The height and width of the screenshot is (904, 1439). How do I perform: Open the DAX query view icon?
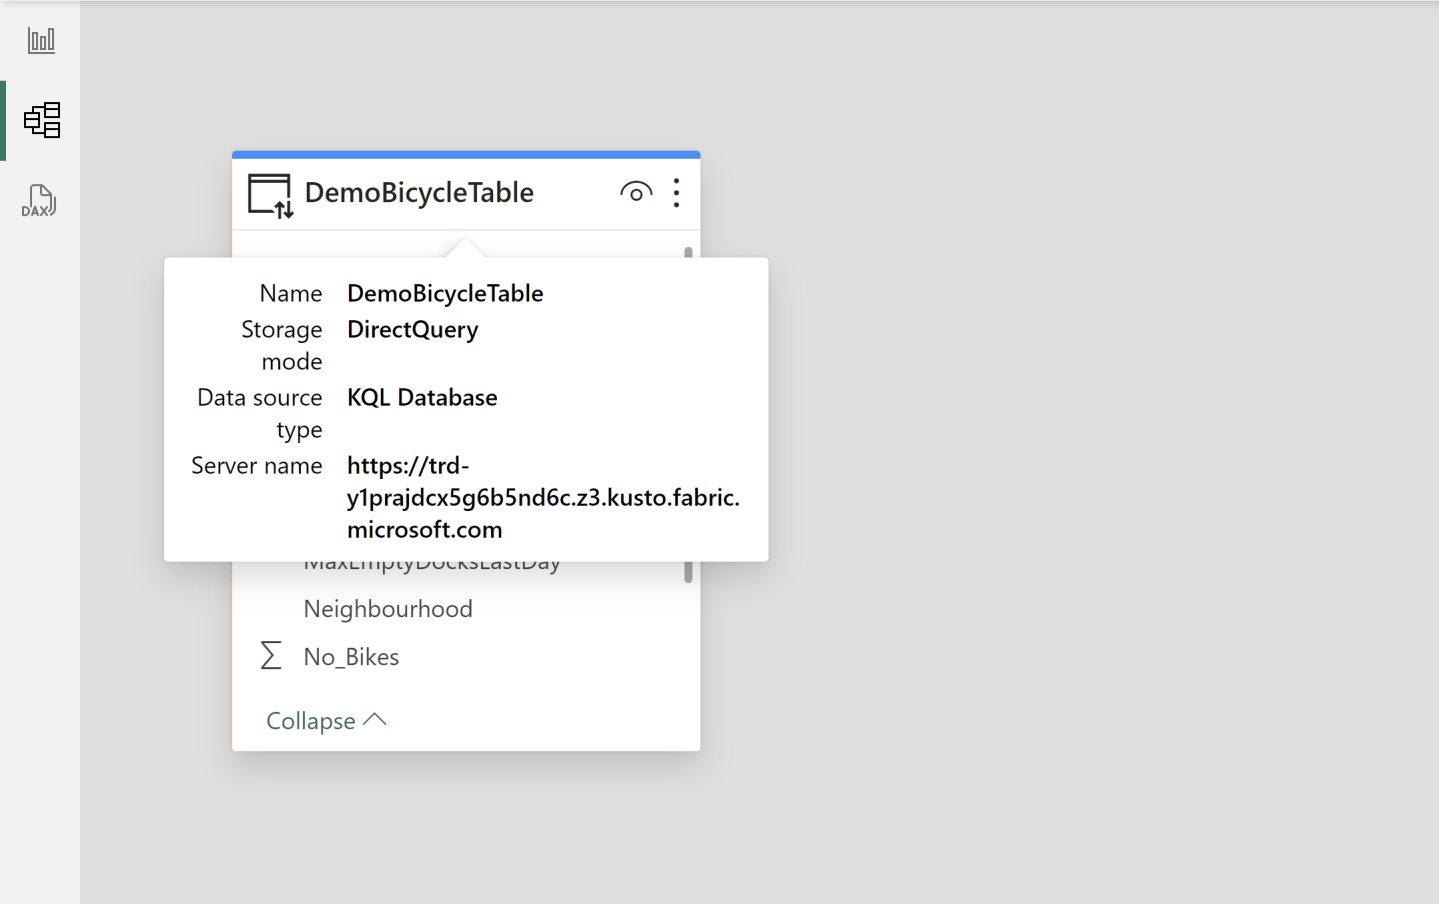(39, 200)
